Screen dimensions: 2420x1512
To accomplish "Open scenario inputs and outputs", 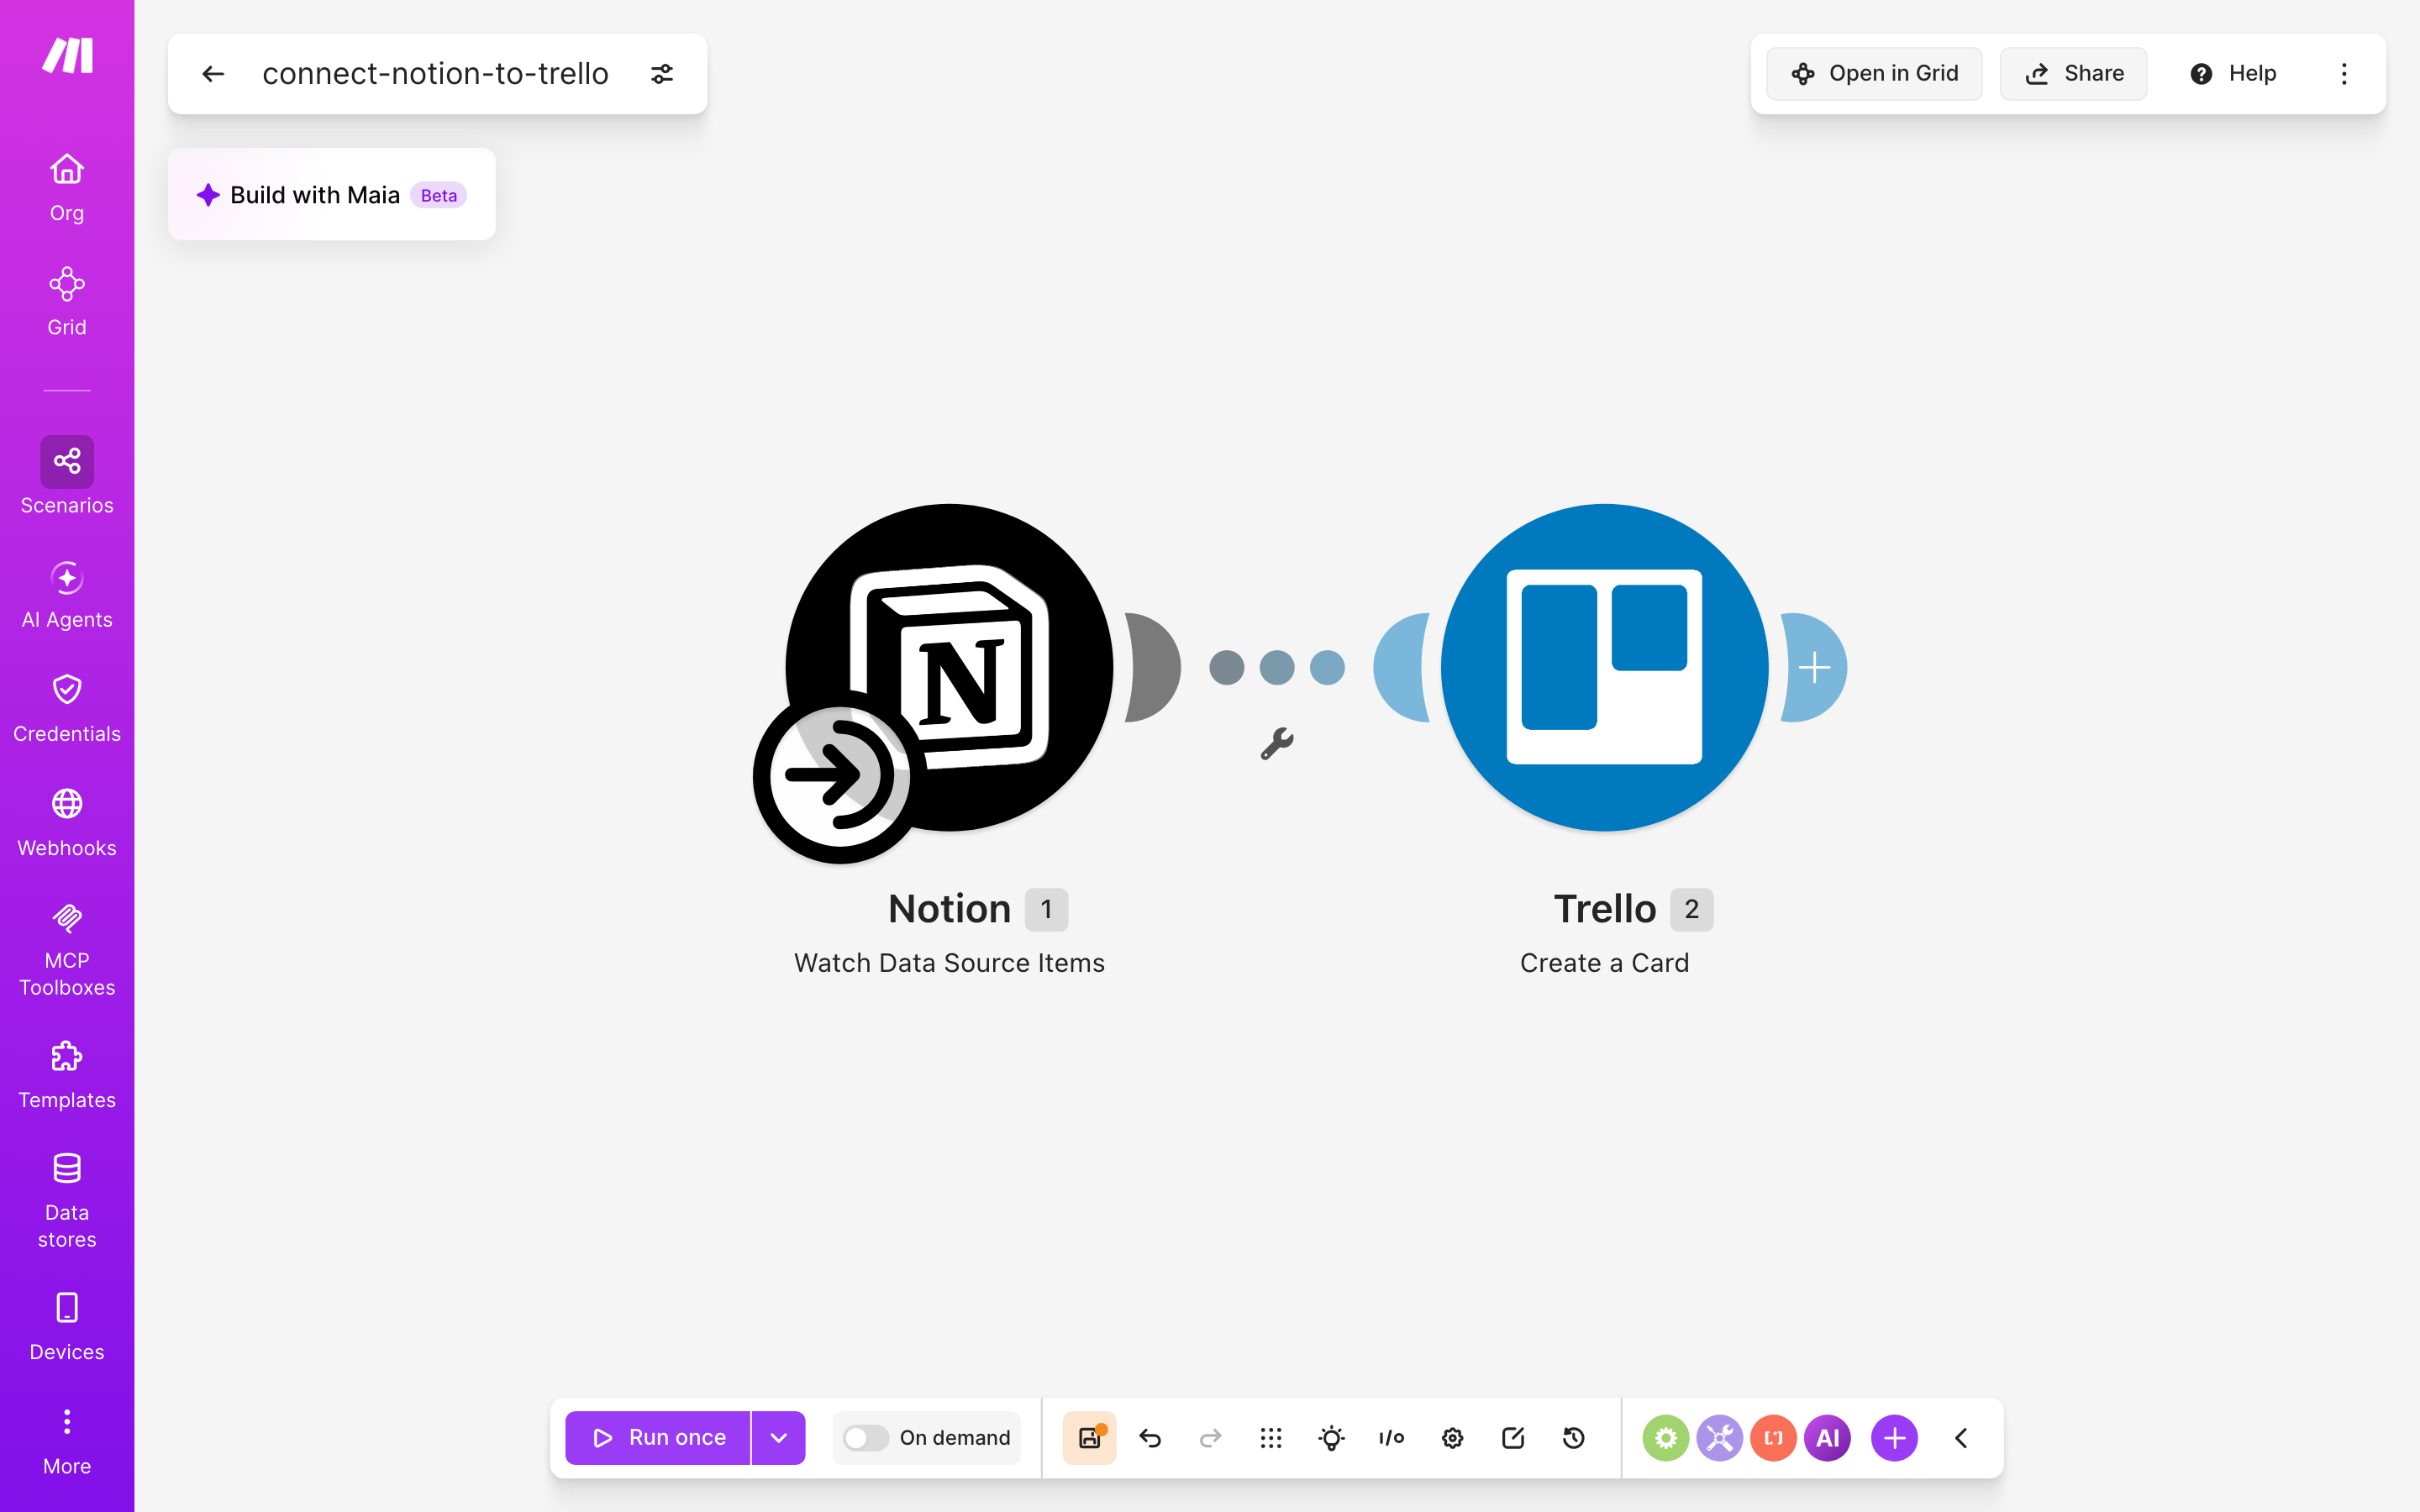I will tap(1392, 1438).
